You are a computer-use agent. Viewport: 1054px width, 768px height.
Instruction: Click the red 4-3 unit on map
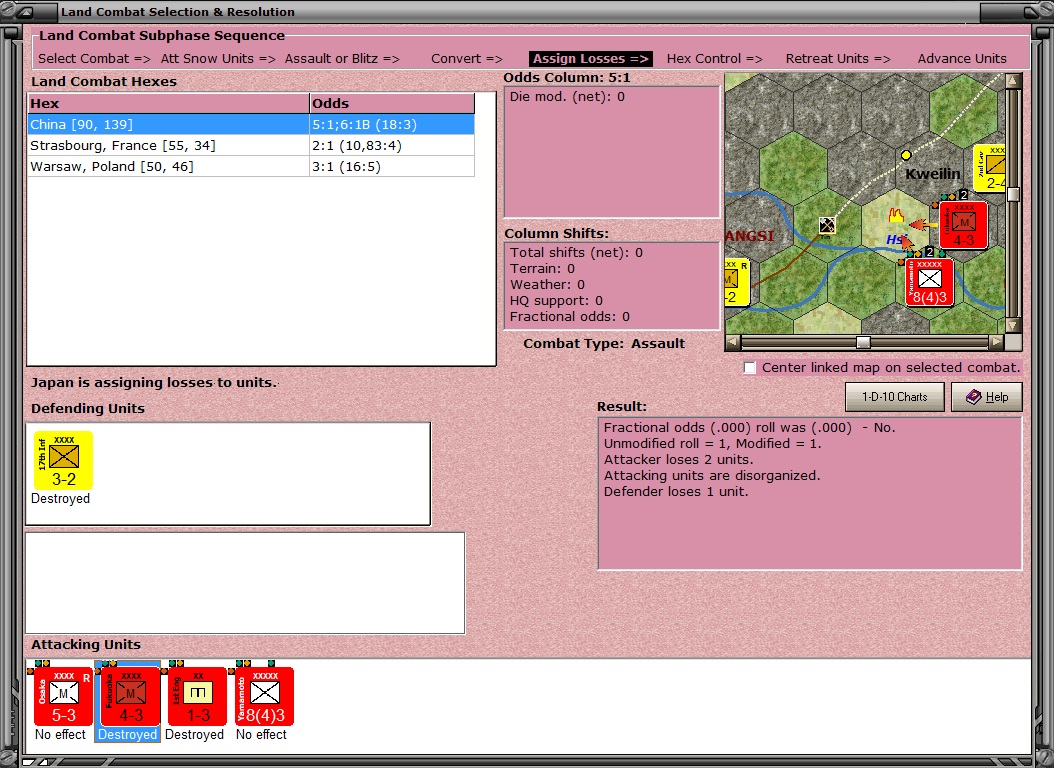point(963,225)
